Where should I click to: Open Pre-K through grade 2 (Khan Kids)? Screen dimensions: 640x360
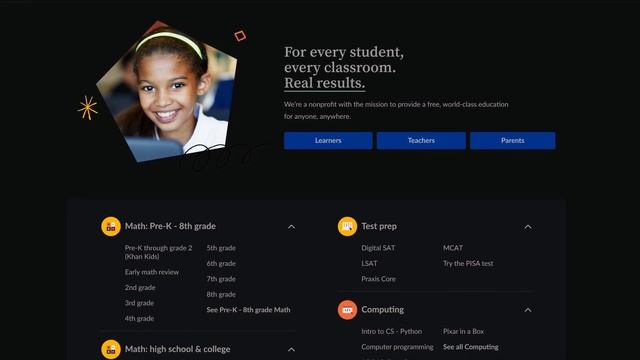click(x=158, y=252)
